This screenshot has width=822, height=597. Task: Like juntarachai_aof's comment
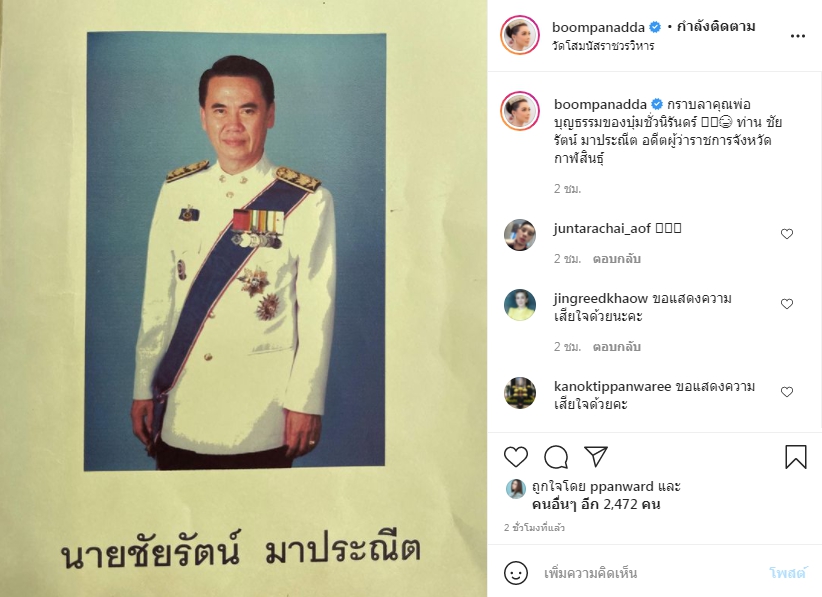point(787,234)
